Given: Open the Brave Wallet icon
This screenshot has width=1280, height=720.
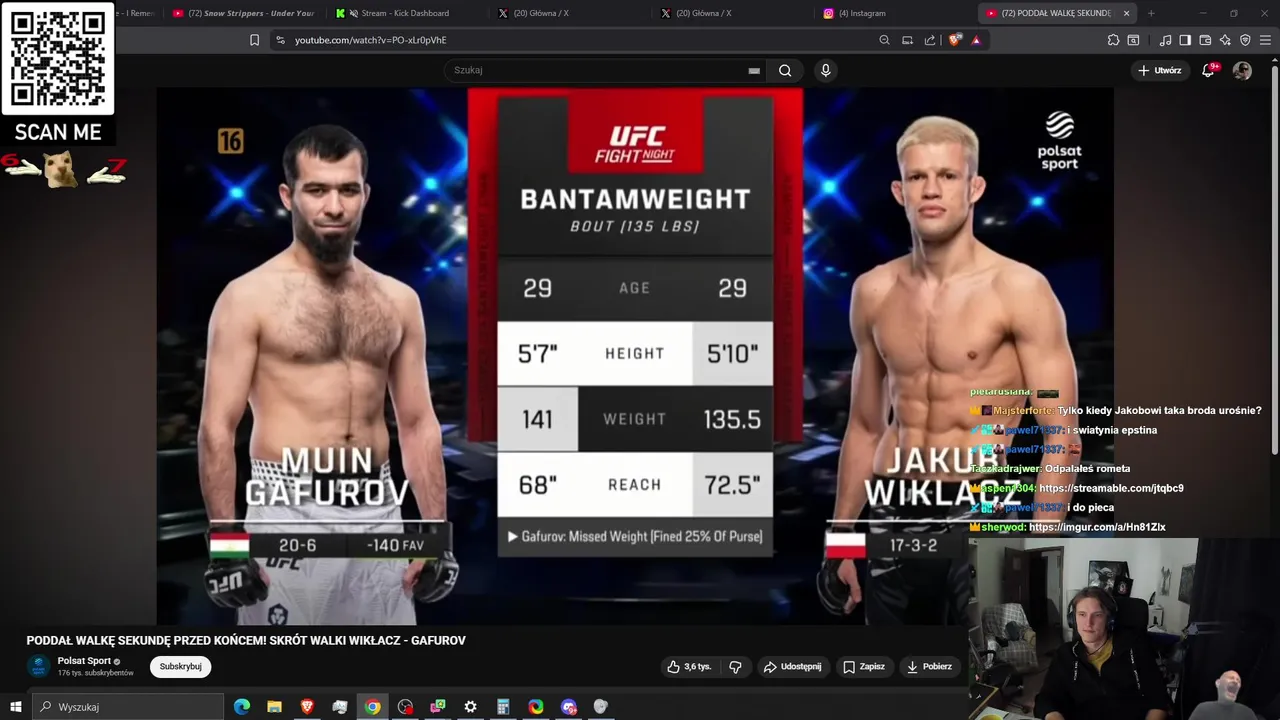Looking at the screenshot, I should click(x=1205, y=40).
